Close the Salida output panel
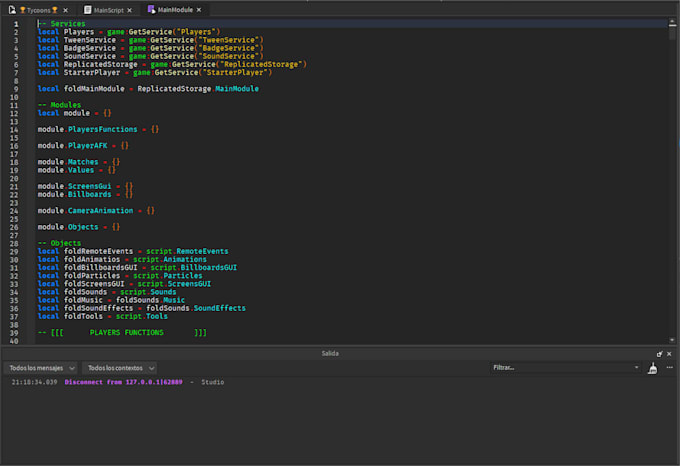Image resolution: width=680 pixels, height=466 pixels. [669, 354]
